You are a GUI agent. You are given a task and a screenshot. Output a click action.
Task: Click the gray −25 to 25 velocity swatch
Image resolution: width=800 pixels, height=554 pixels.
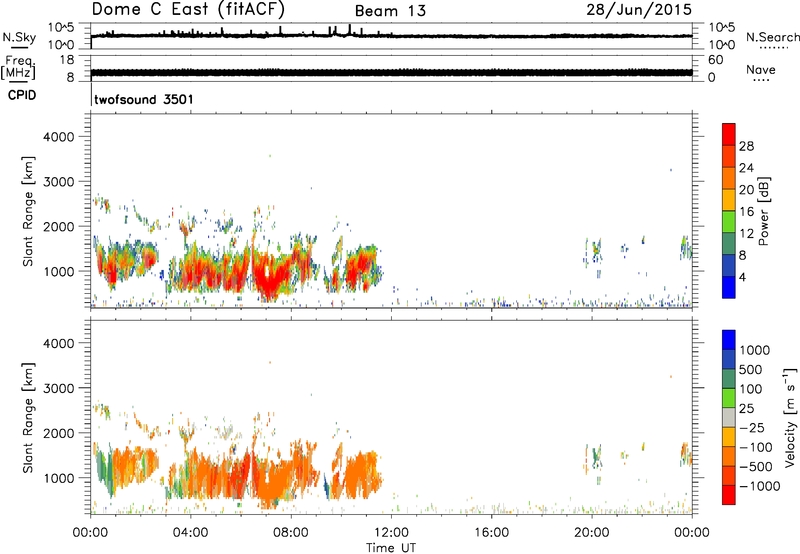[x=729, y=418]
